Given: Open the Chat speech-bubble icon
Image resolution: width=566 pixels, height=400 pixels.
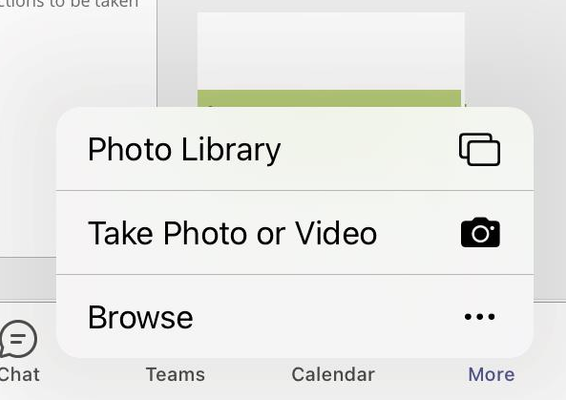Looking at the screenshot, I should click(x=18, y=339).
